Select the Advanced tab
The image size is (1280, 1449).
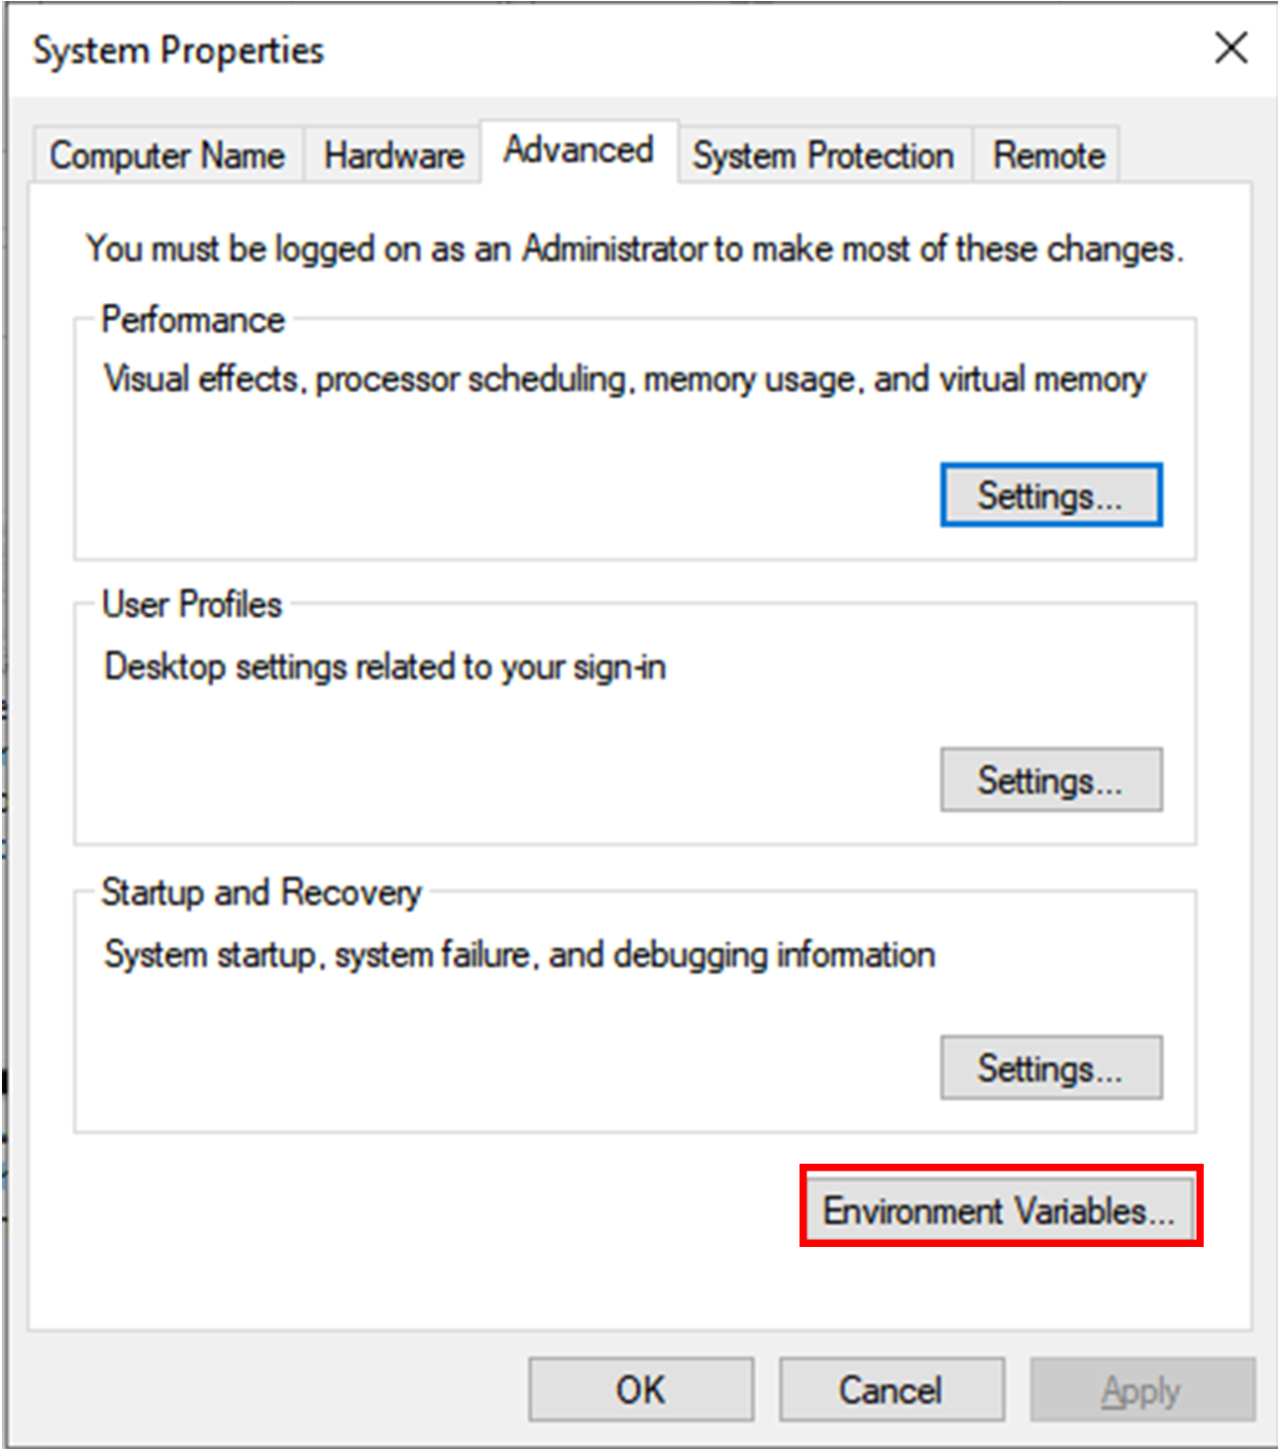click(x=578, y=150)
